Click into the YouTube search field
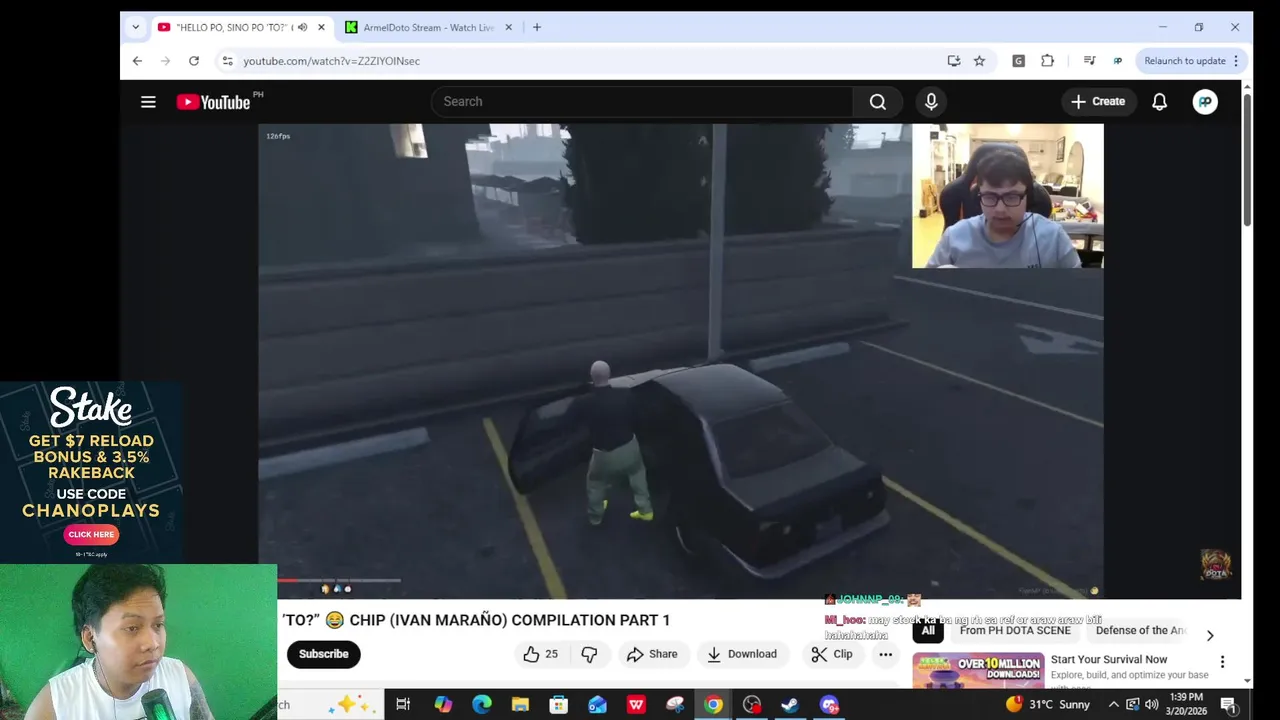 pyautogui.click(x=642, y=102)
